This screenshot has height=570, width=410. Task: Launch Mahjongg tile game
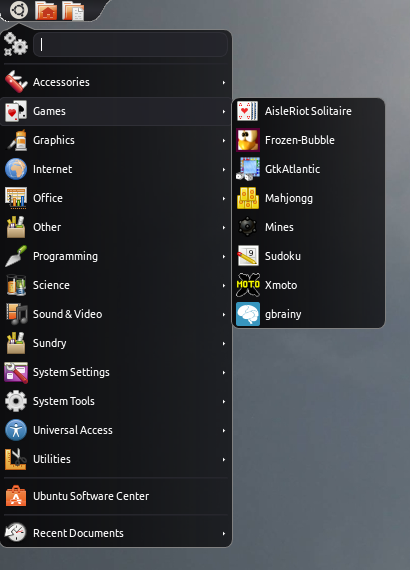click(x=308, y=198)
